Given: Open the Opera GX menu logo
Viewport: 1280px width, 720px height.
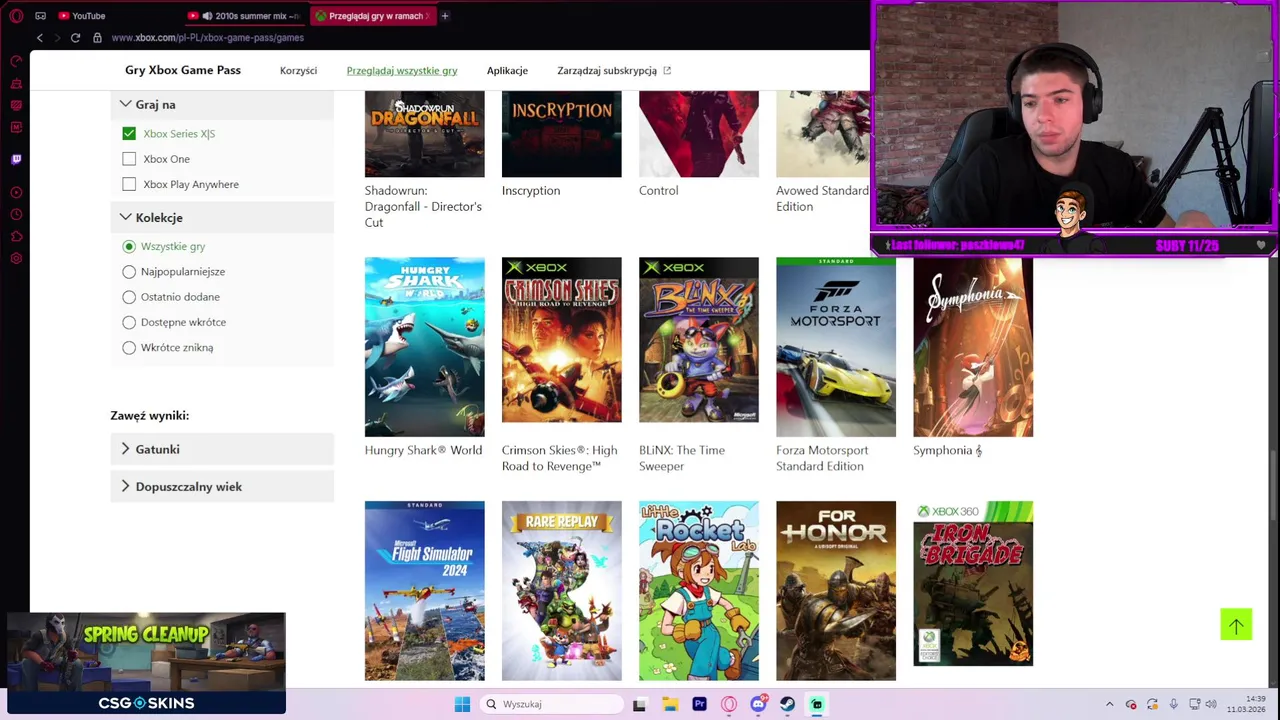Looking at the screenshot, I should click(x=16, y=16).
